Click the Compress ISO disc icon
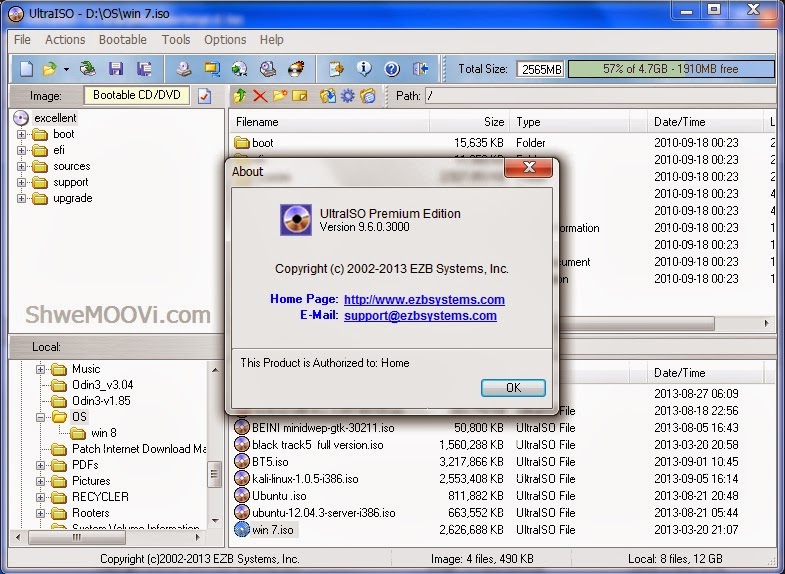Image resolution: width=785 pixels, height=574 pixels. tap(239, 69)
